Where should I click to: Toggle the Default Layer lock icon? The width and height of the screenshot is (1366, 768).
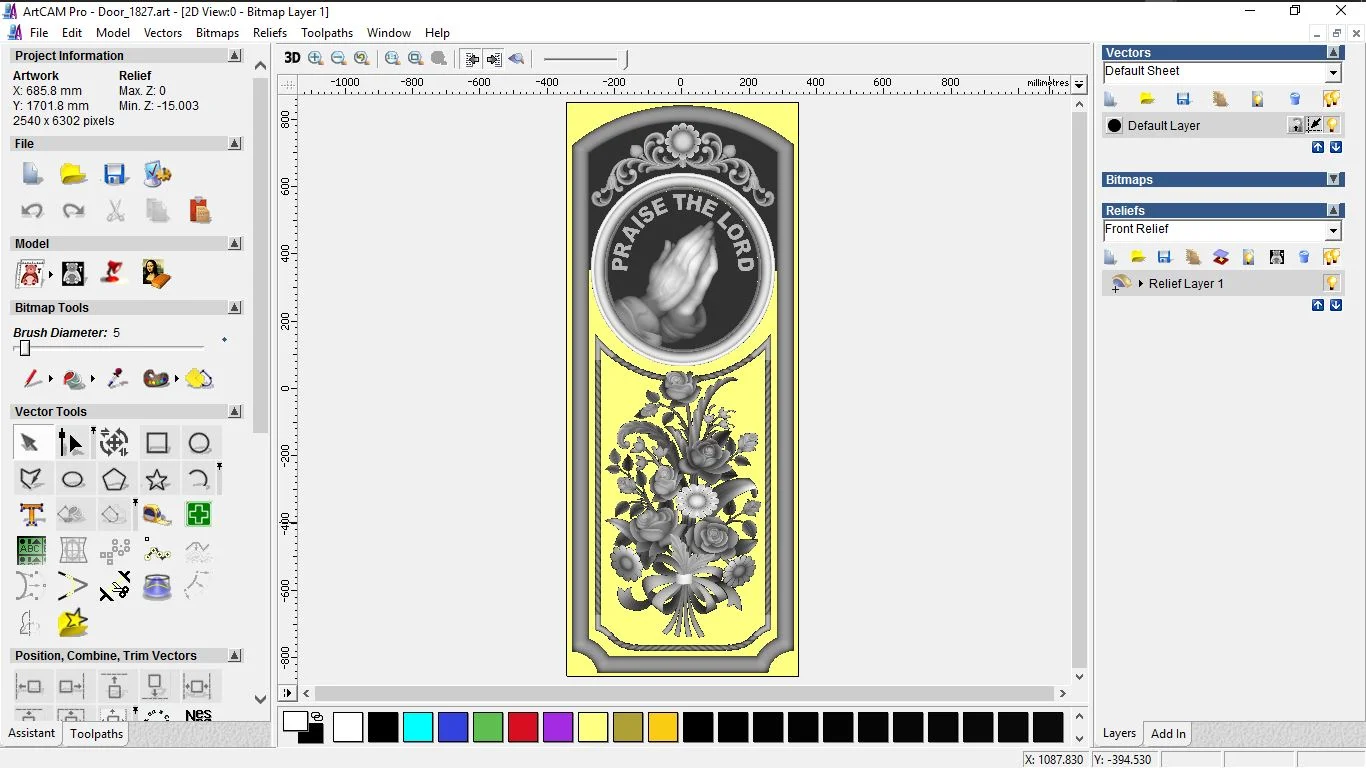coord(1296,125)
